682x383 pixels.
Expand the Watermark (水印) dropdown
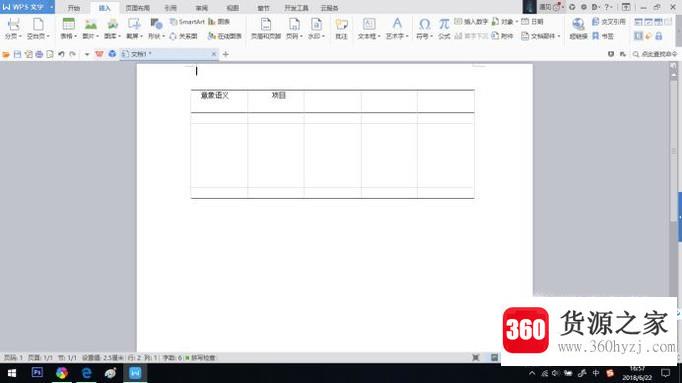[323, 37]
